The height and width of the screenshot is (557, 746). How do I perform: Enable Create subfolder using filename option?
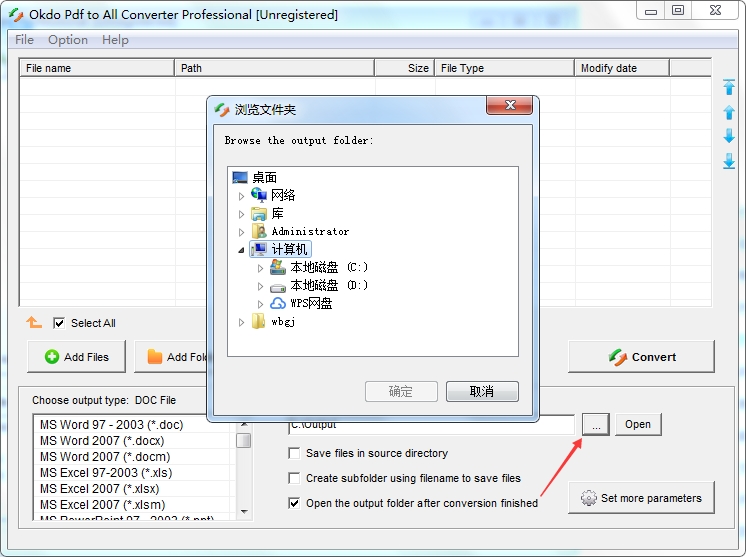click(x=294, y=478)
